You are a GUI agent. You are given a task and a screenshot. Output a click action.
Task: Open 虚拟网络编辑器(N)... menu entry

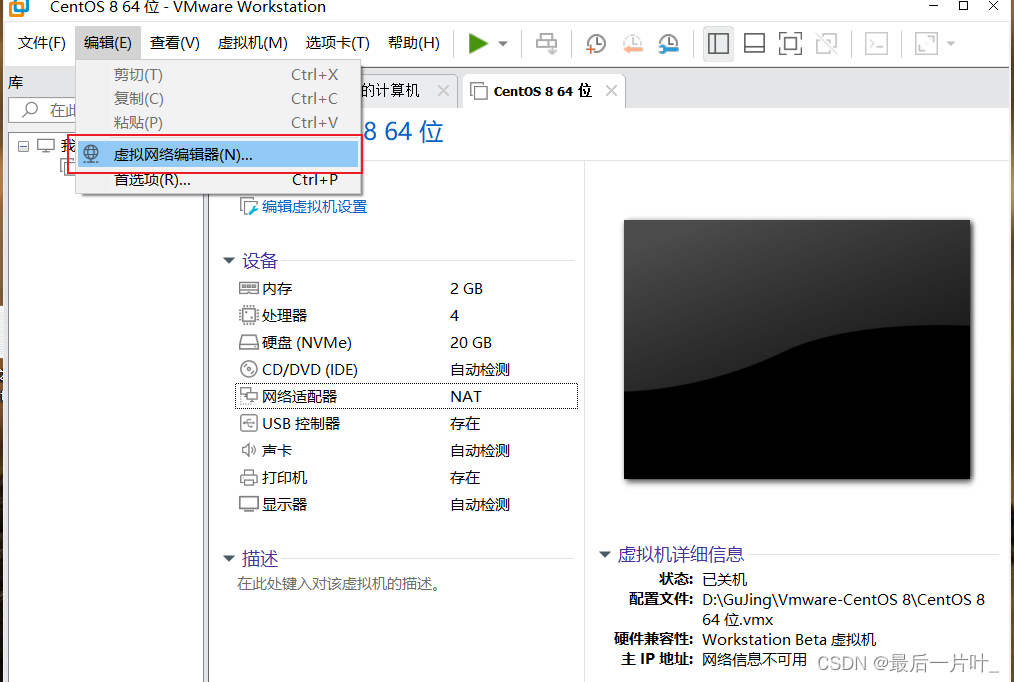pos(218,155)
